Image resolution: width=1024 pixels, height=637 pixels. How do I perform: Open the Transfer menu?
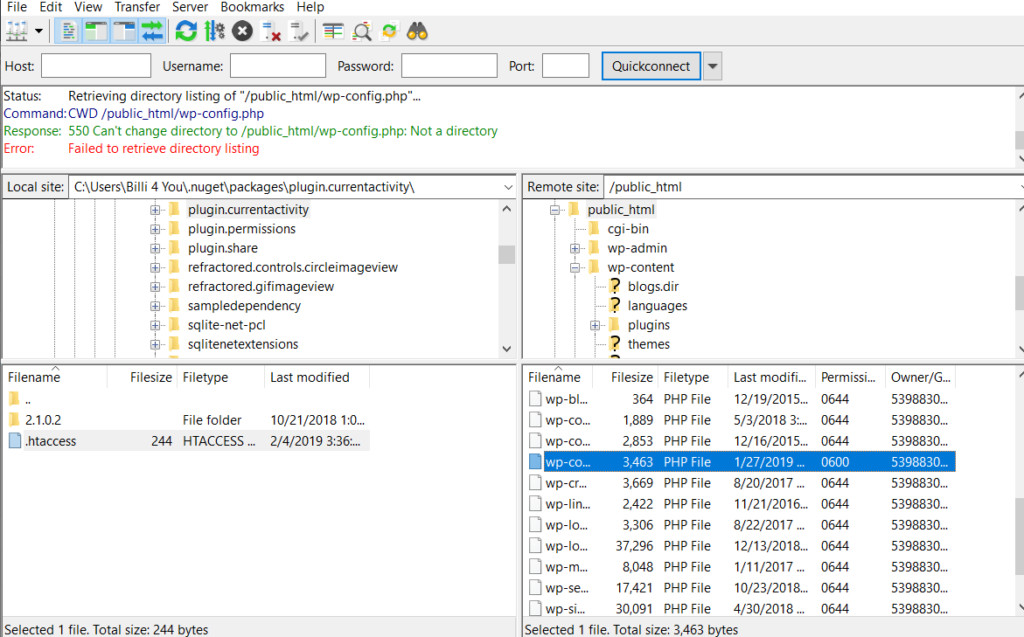coord(137,7)
